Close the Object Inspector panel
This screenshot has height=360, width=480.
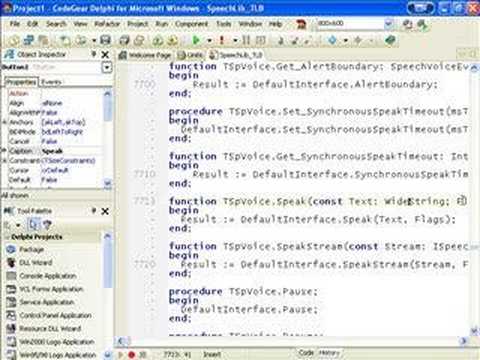pos(105,54)
